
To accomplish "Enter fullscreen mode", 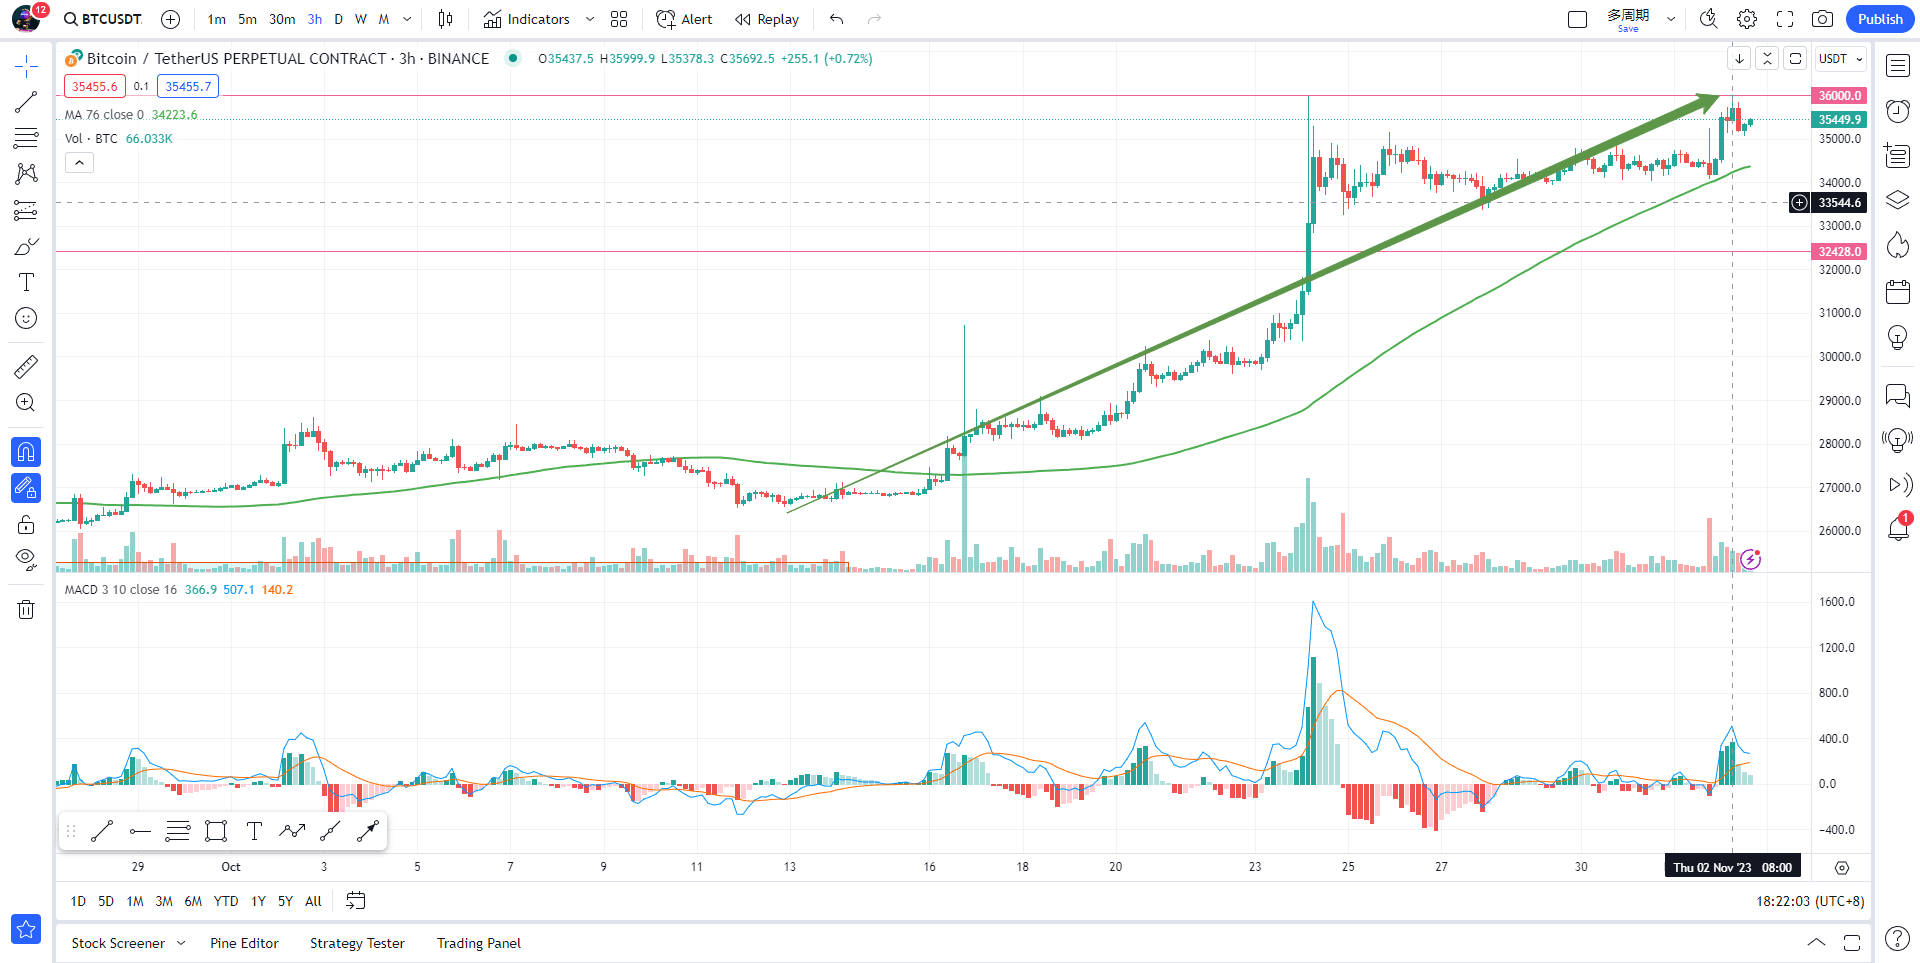I will pos(1785,19).
